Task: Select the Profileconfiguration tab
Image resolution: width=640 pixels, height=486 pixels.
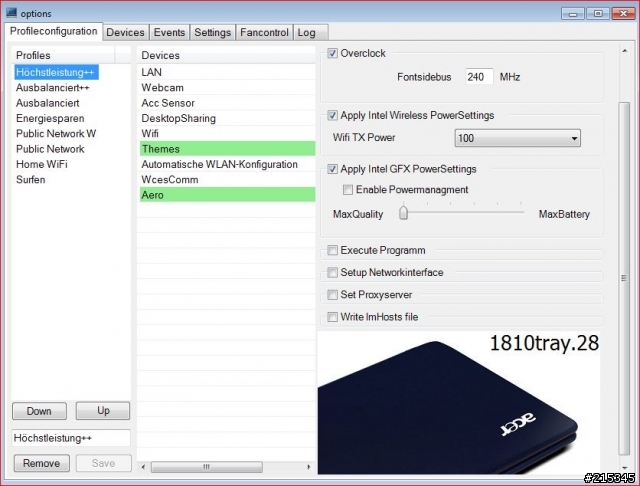Action: 53,31
